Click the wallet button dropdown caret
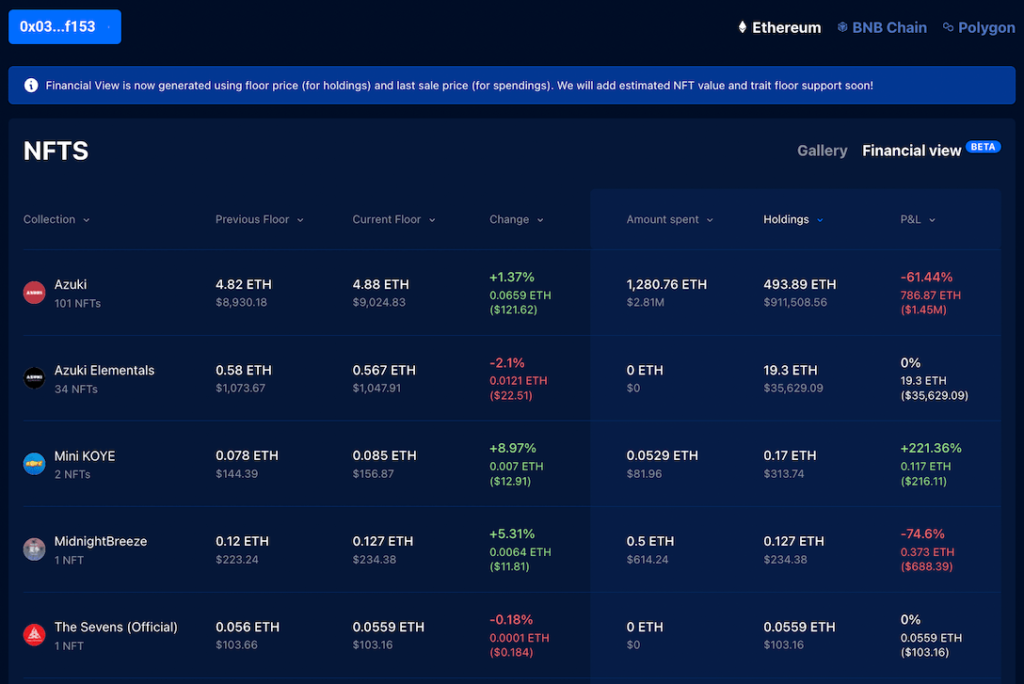 click(x=108, y=27)
